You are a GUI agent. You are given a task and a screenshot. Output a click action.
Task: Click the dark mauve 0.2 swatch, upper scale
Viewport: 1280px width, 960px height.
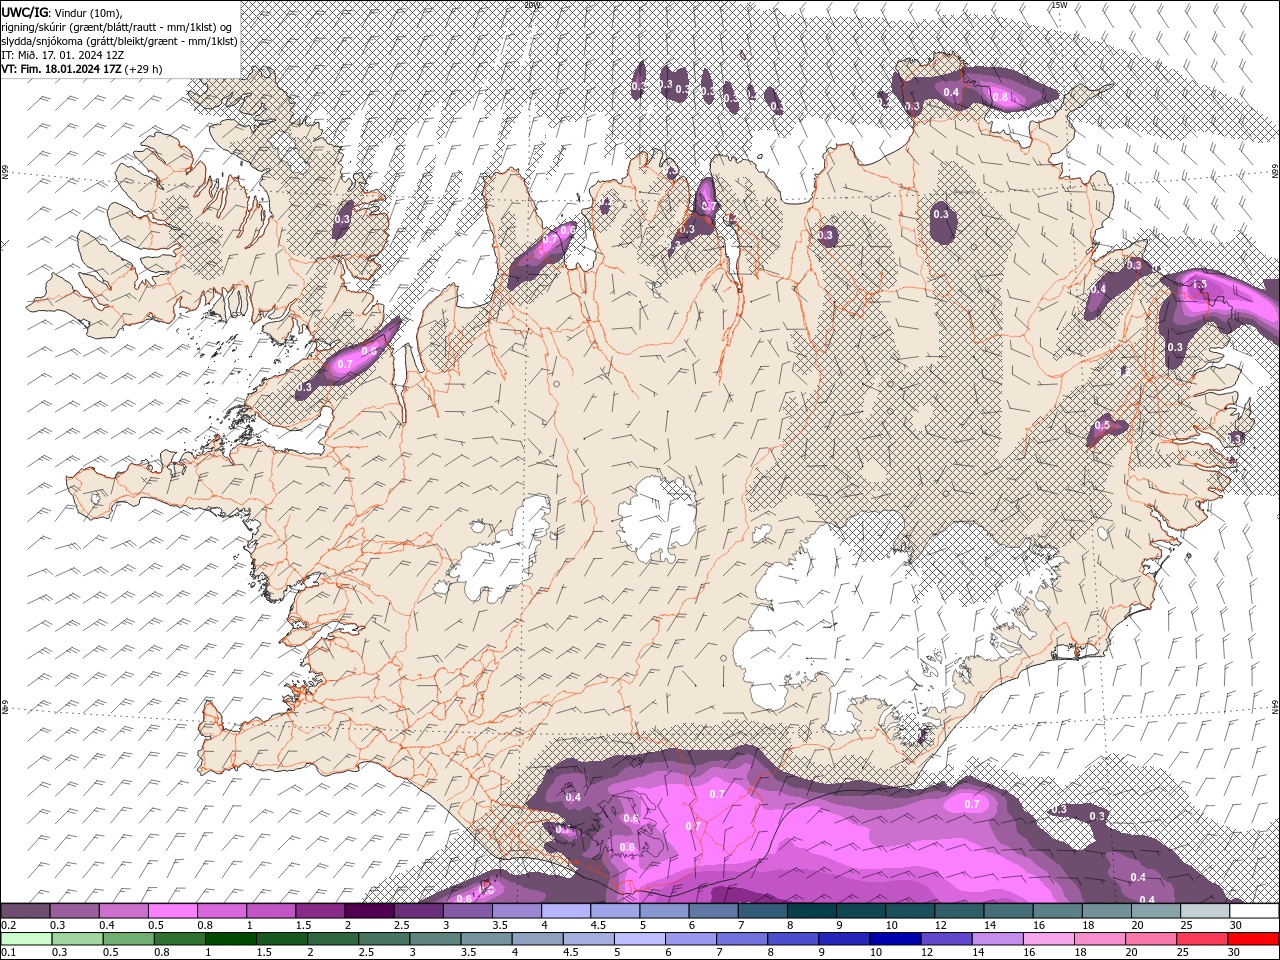coord(25,912)
